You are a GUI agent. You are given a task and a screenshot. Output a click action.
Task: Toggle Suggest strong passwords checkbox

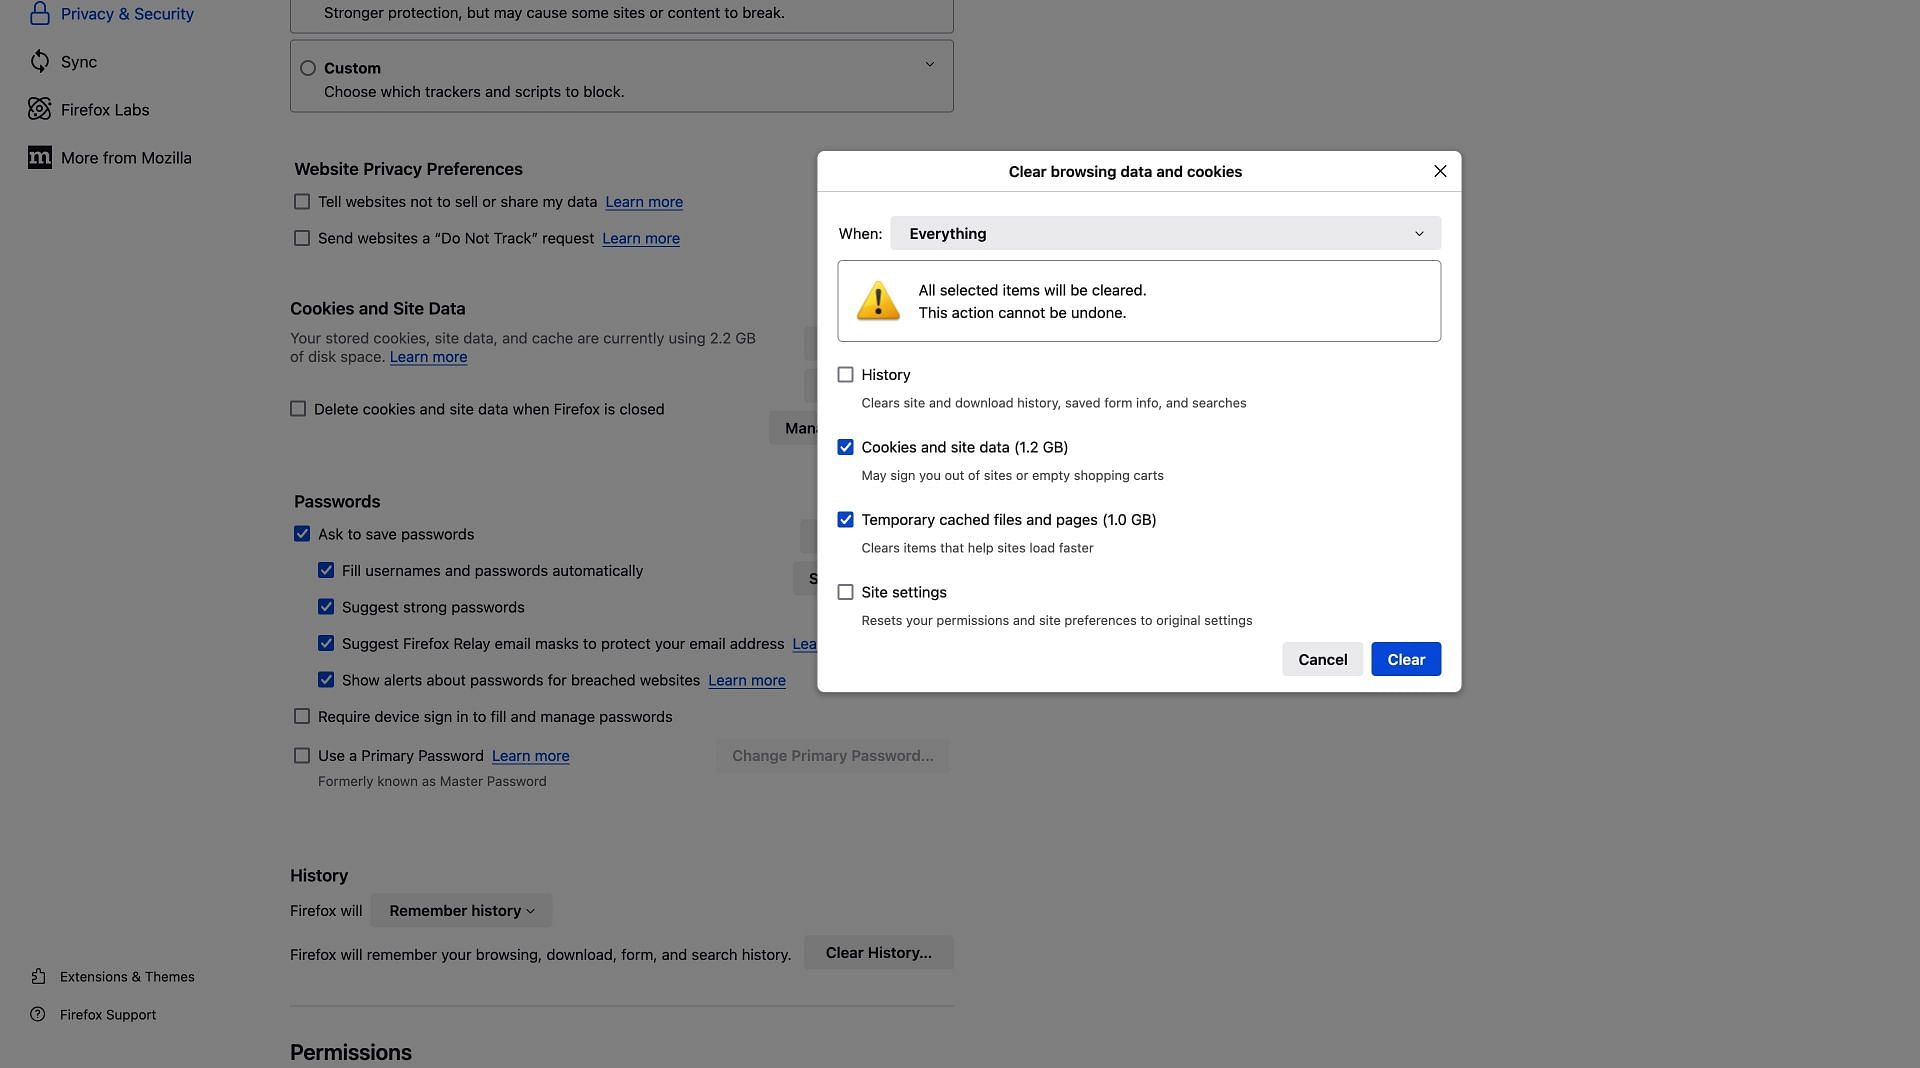(326, 607)
